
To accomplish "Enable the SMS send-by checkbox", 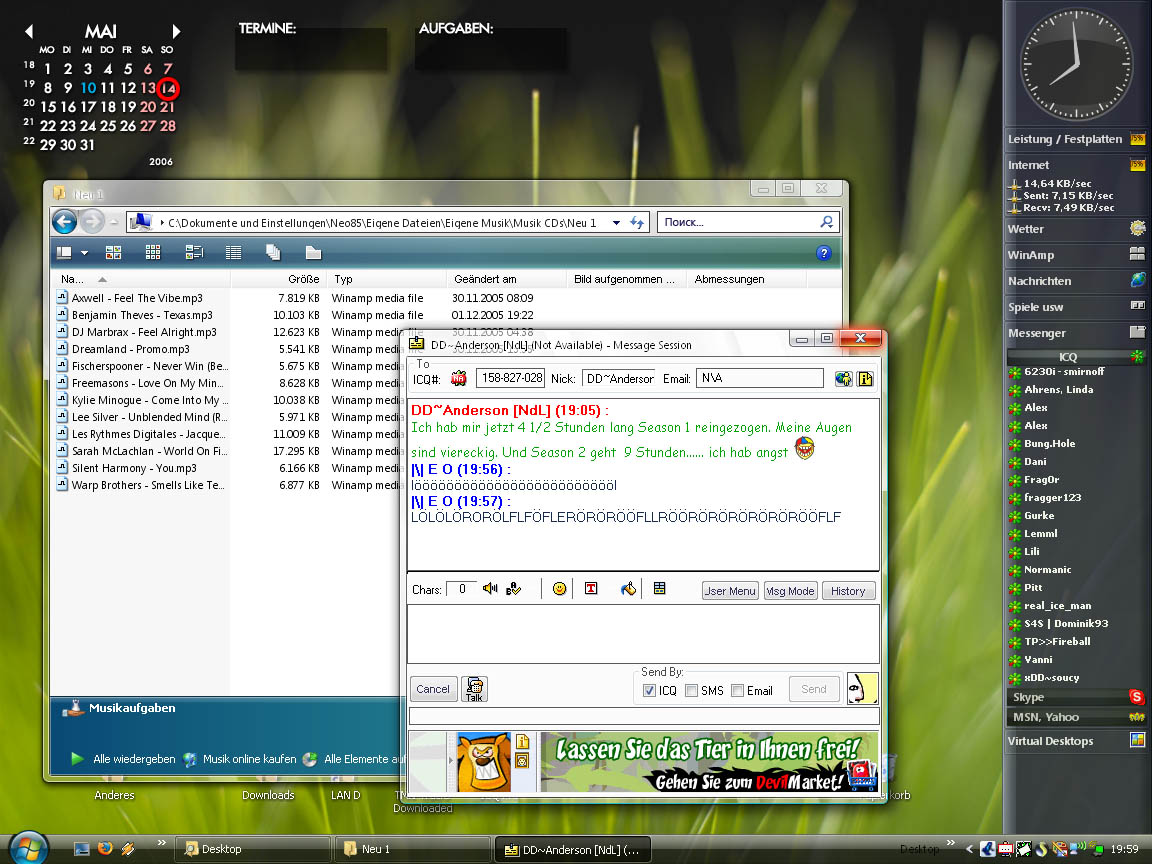I will coord(691,690).
